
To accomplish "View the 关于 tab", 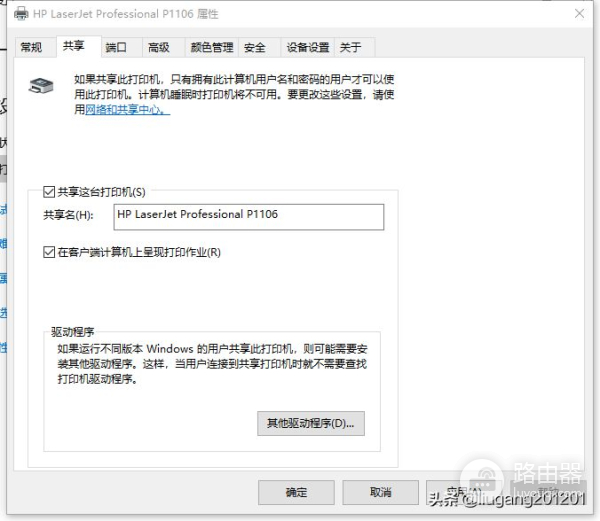I will 354,48.
